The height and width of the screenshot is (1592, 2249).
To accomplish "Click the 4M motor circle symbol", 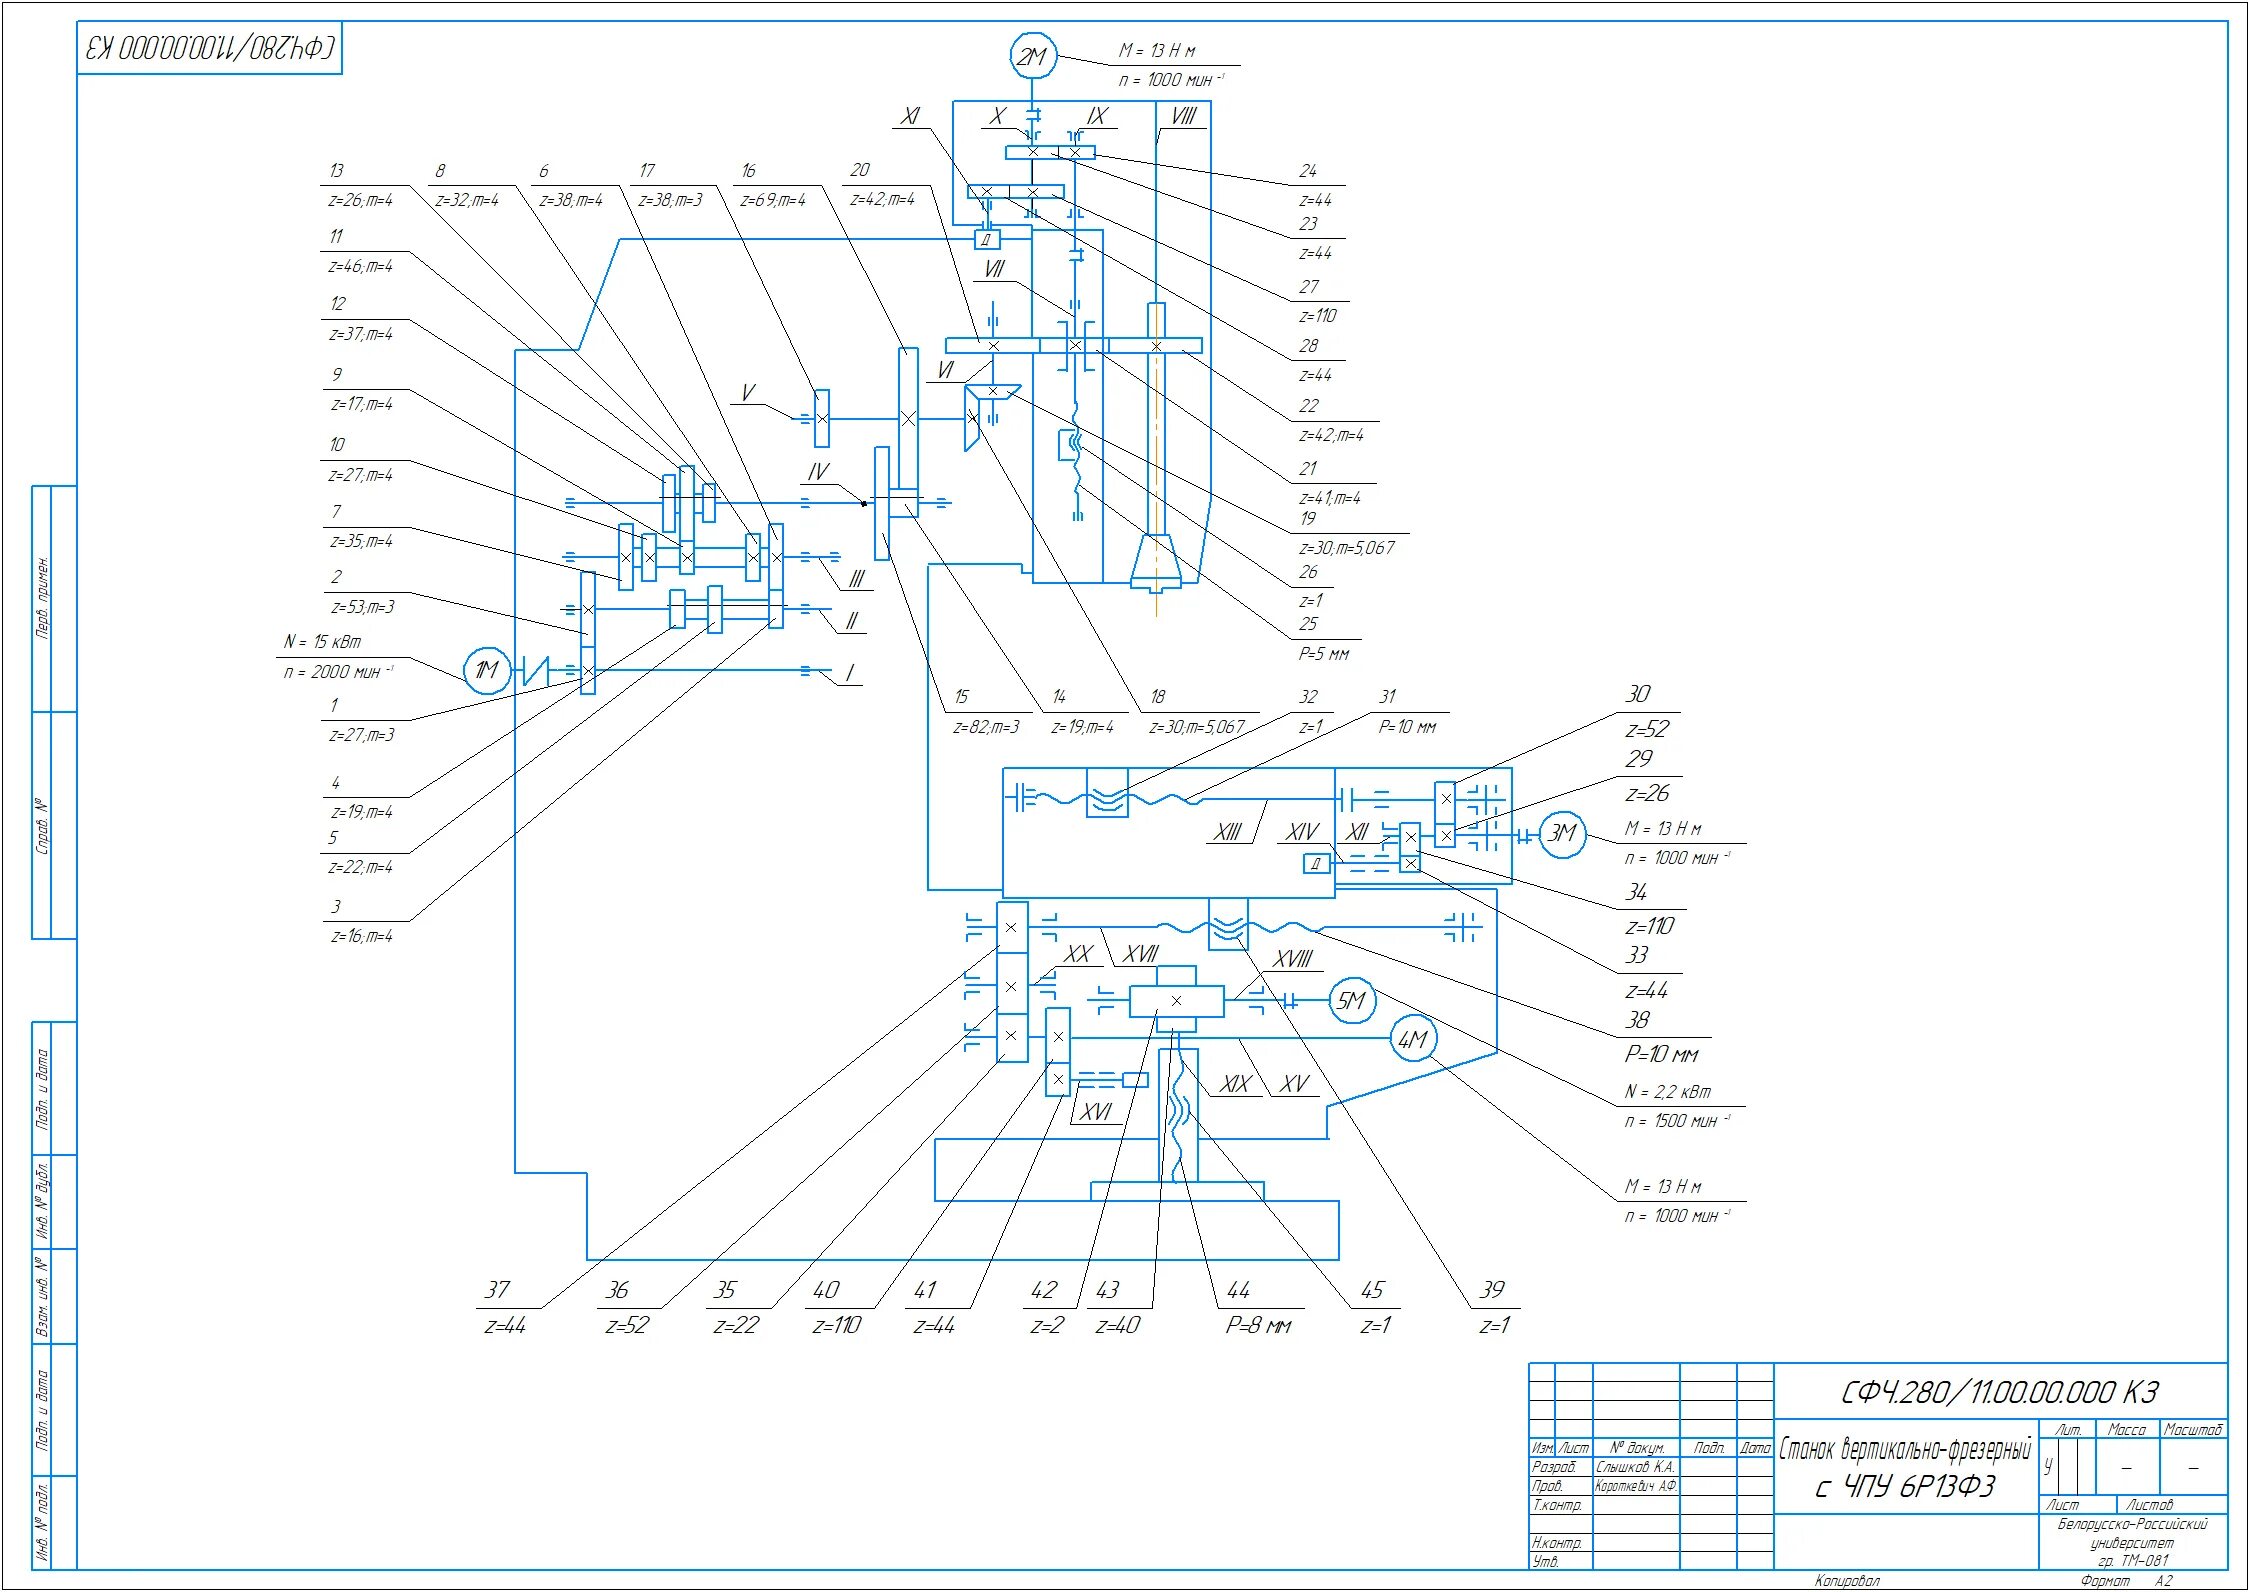I will click(1412, 1040).
